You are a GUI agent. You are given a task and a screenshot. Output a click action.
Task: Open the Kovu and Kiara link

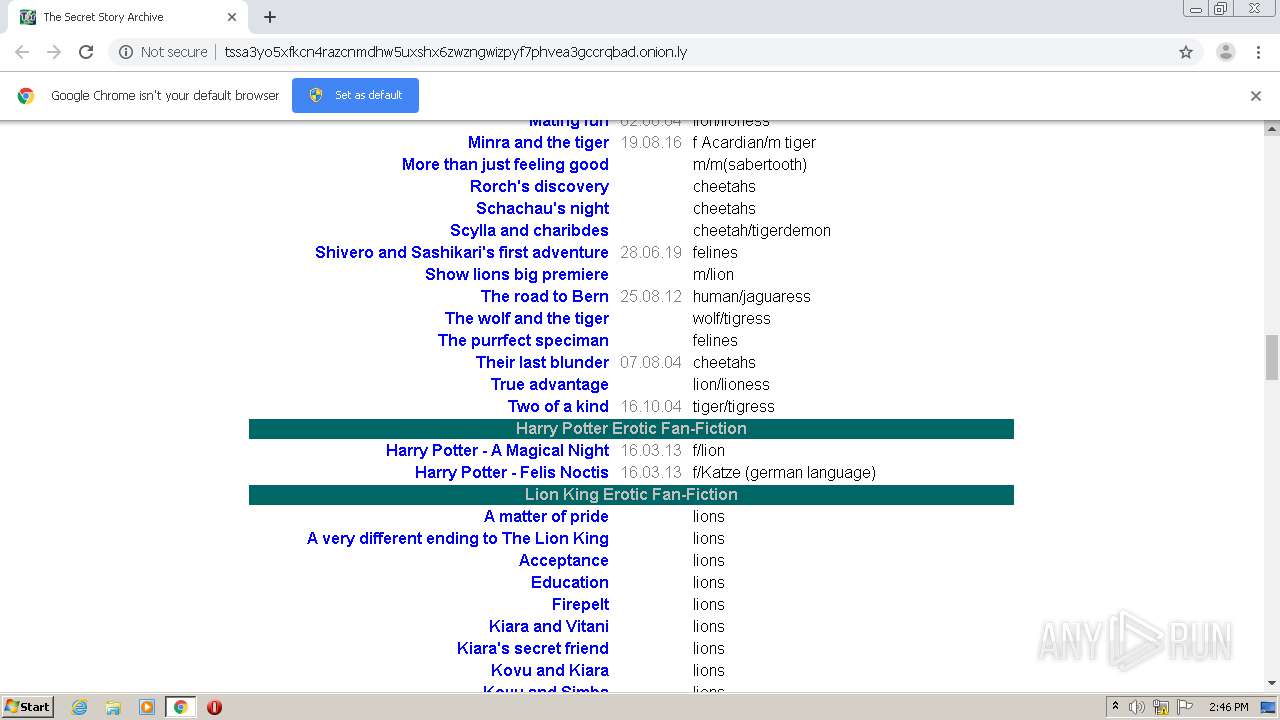coord(549,670)
